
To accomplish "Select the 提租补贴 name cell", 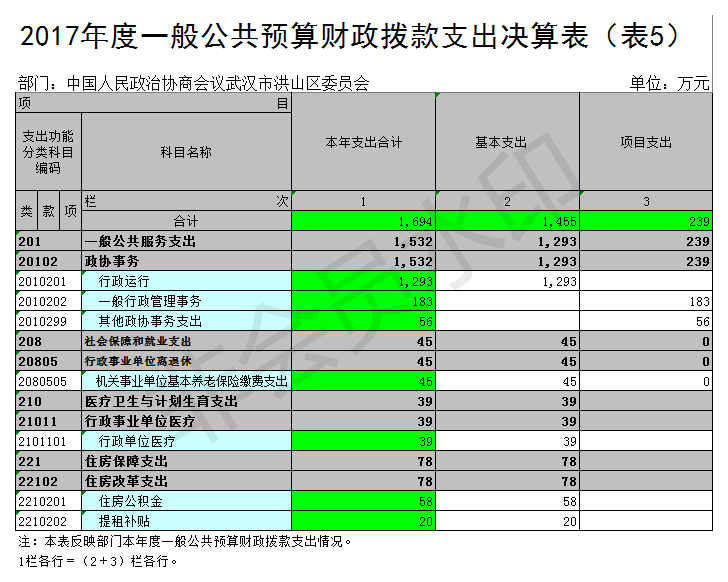I will (186, 521).
